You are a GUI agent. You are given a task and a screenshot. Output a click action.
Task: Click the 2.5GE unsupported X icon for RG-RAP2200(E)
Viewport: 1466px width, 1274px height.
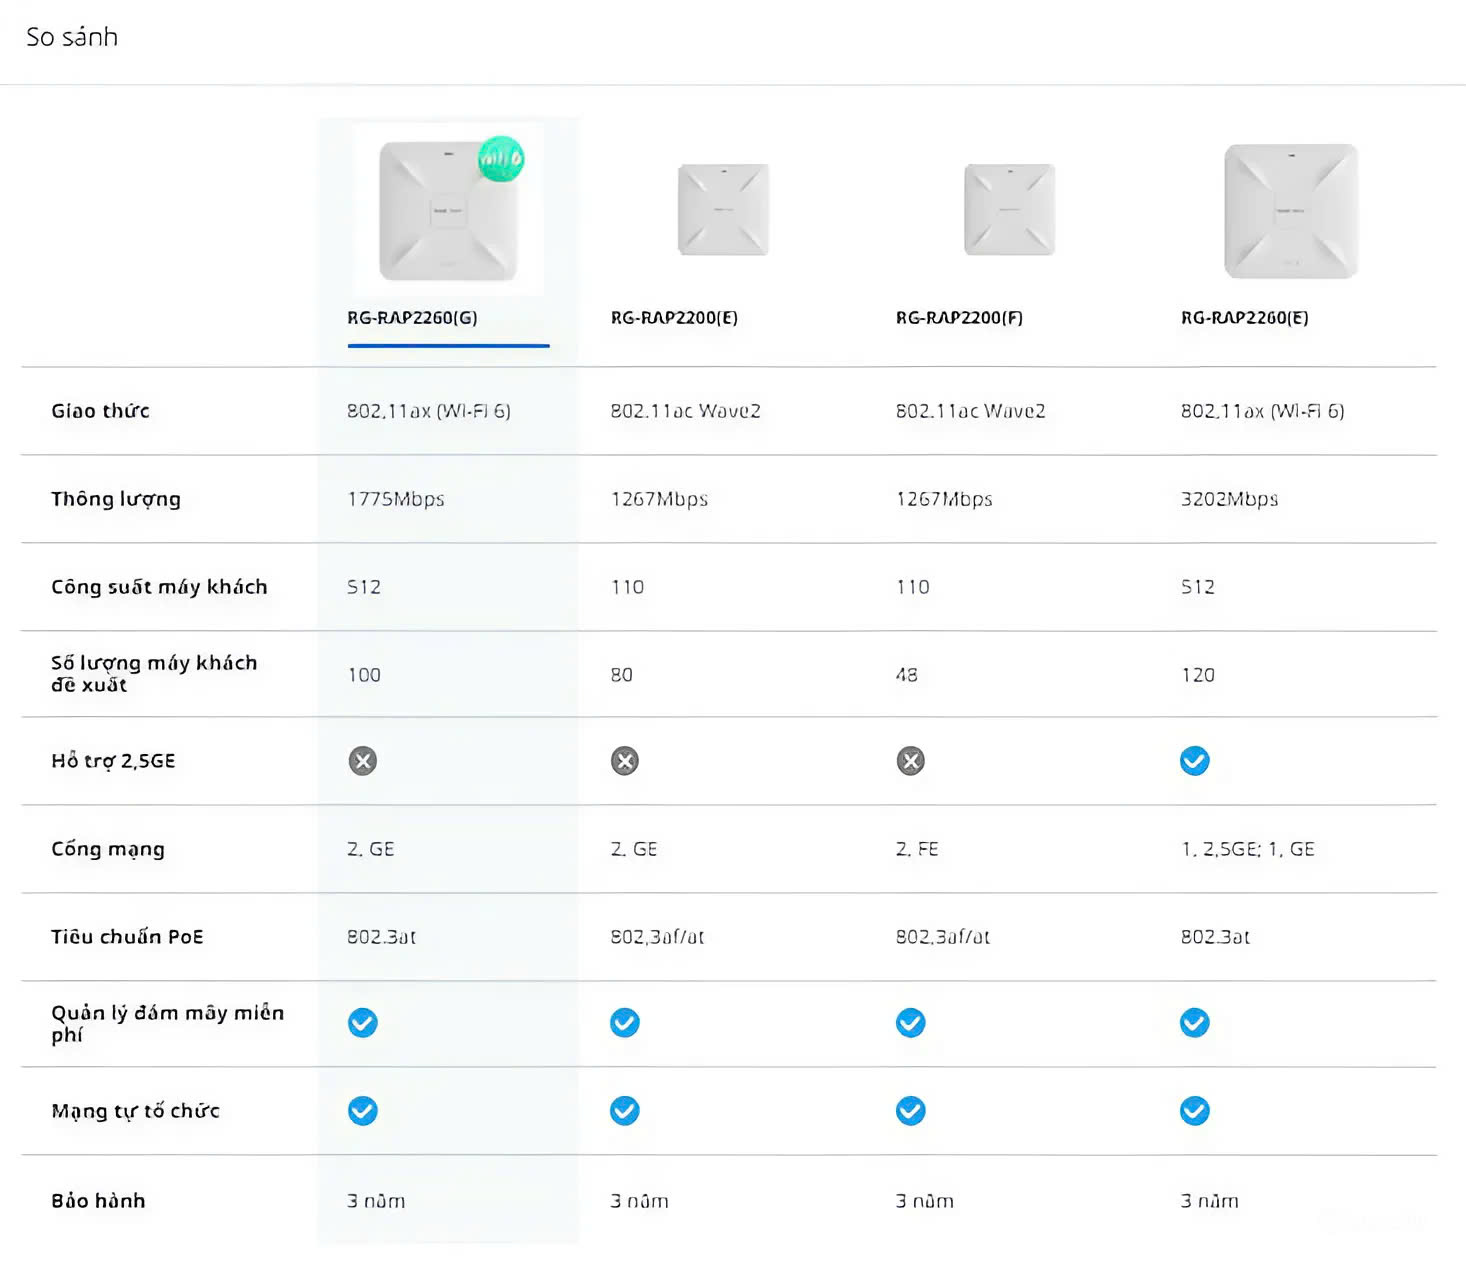(625, 762)
